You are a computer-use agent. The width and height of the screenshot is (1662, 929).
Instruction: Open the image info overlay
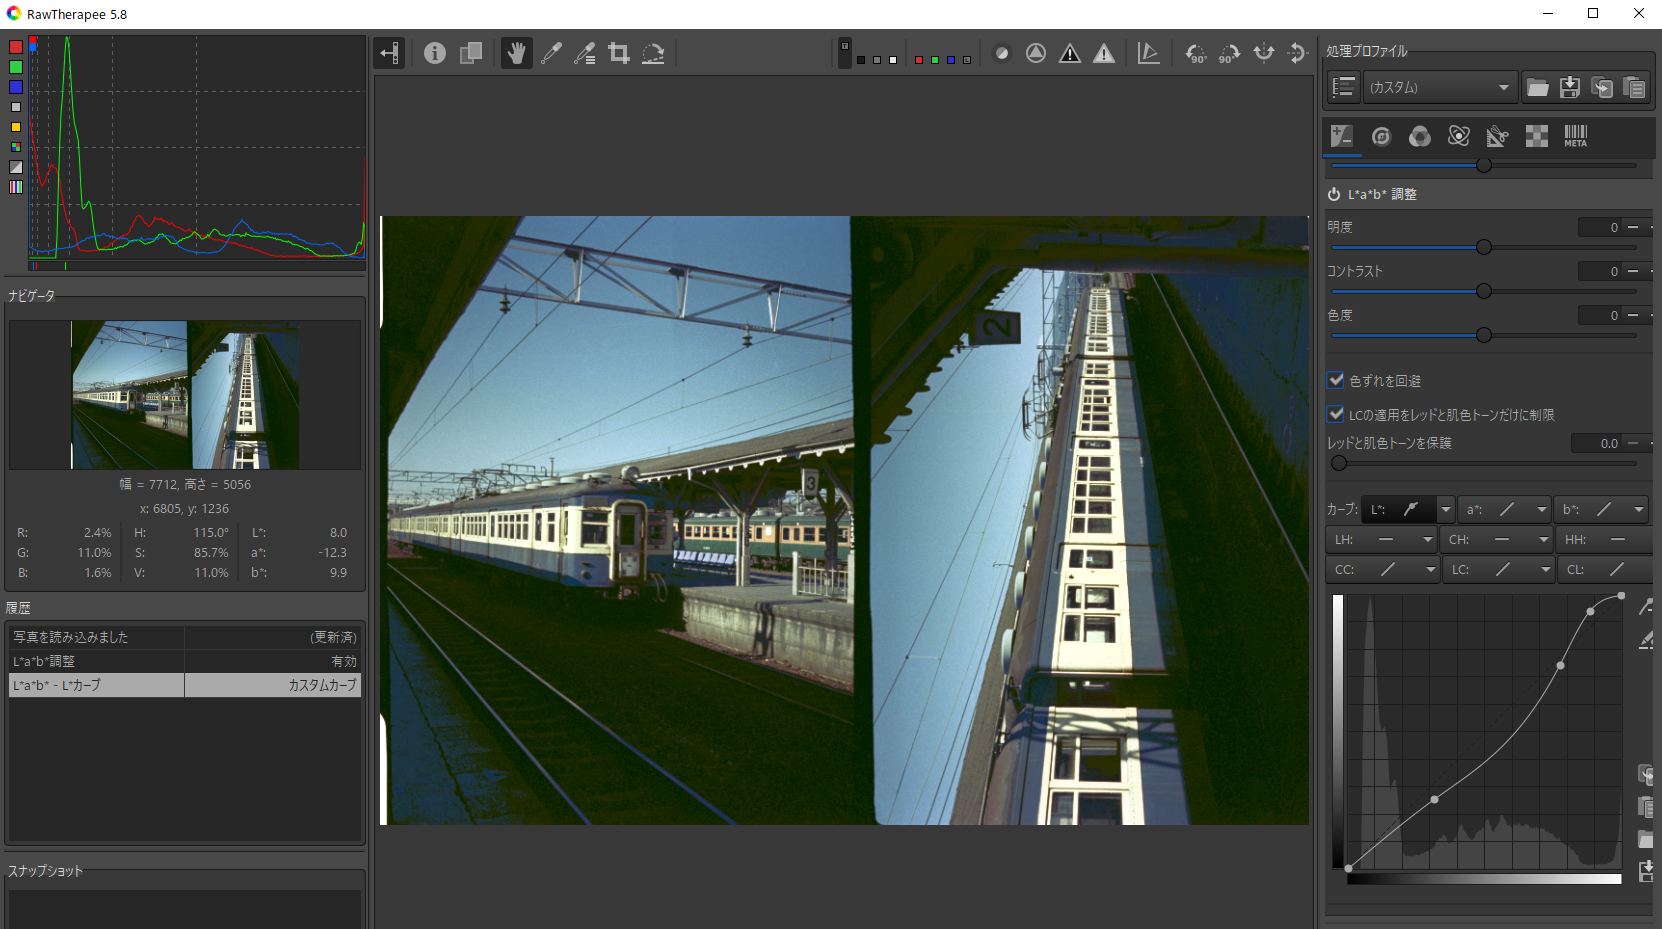pos(435,53)
